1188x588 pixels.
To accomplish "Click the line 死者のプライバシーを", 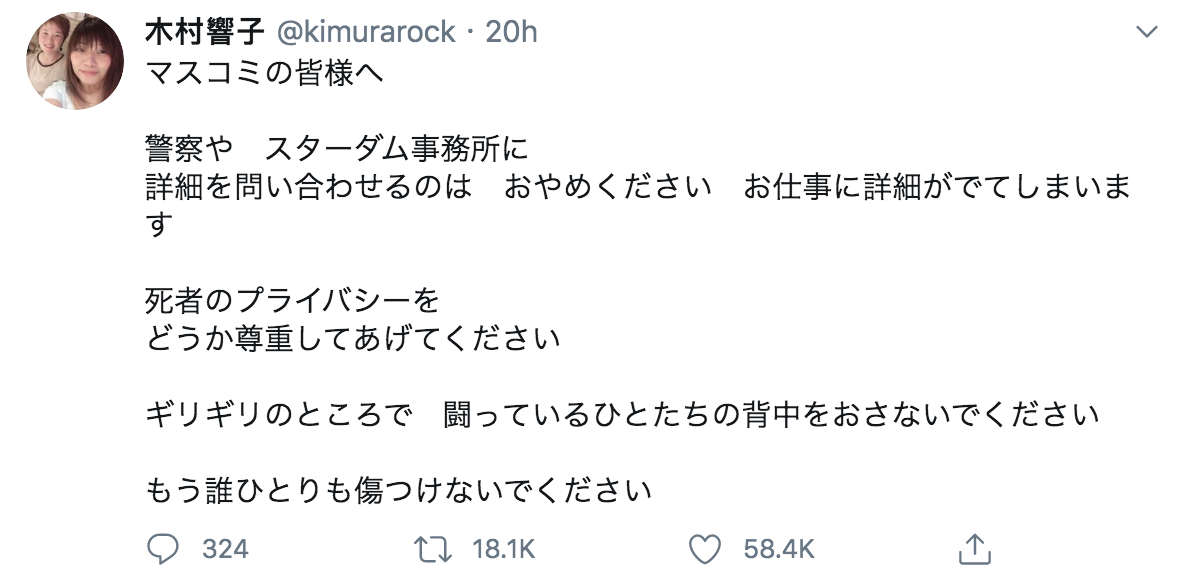I will (292, 300).
